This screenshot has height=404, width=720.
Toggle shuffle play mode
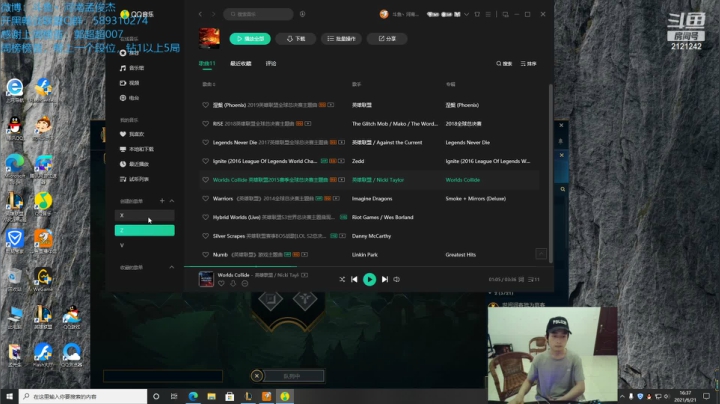click(x=342, y=279)
